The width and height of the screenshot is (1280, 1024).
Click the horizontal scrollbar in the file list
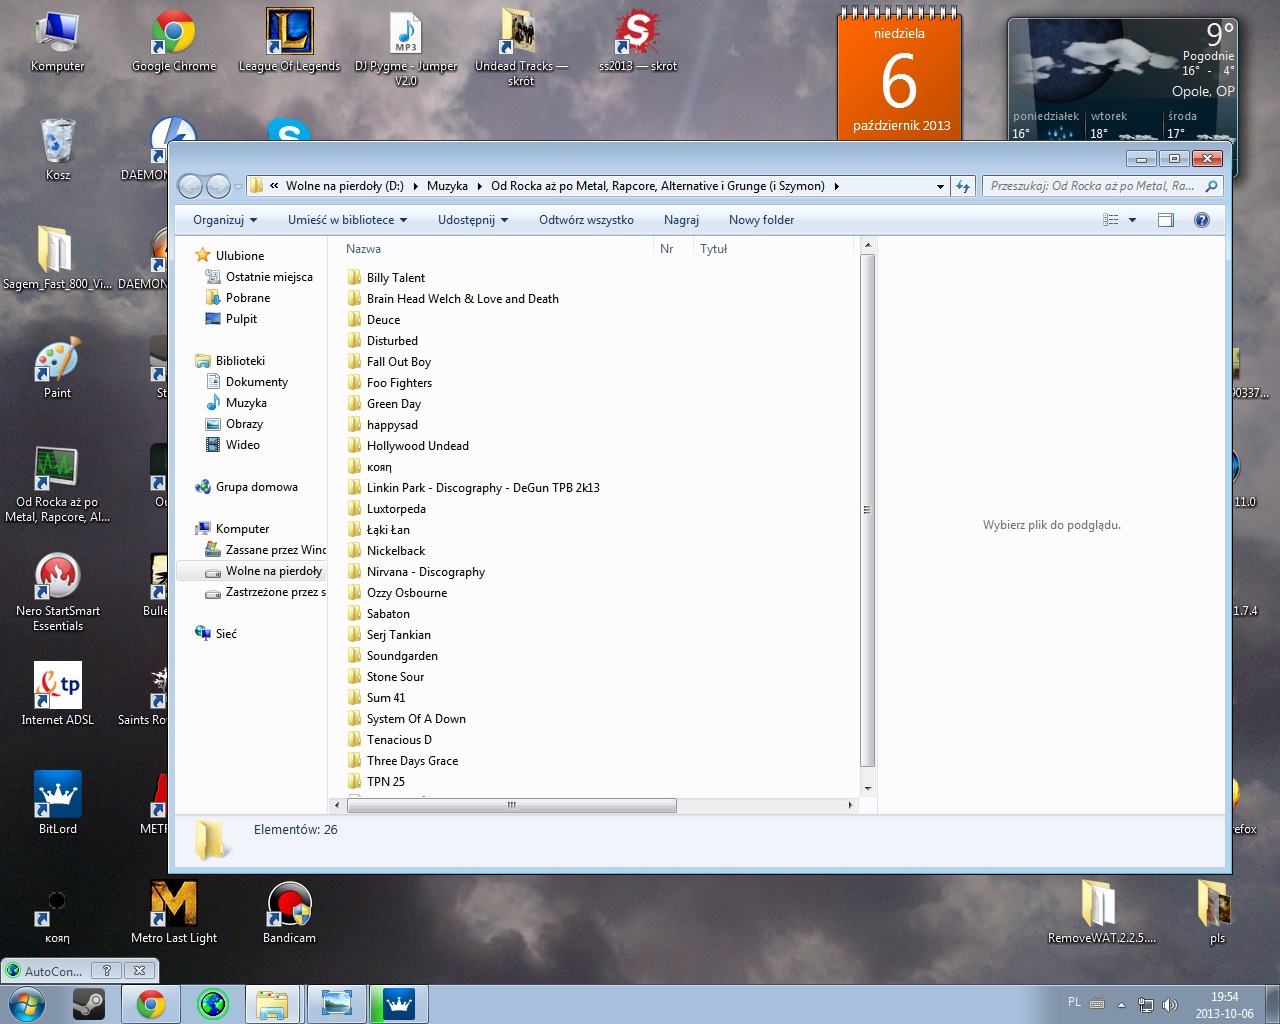tap(511, 805)
